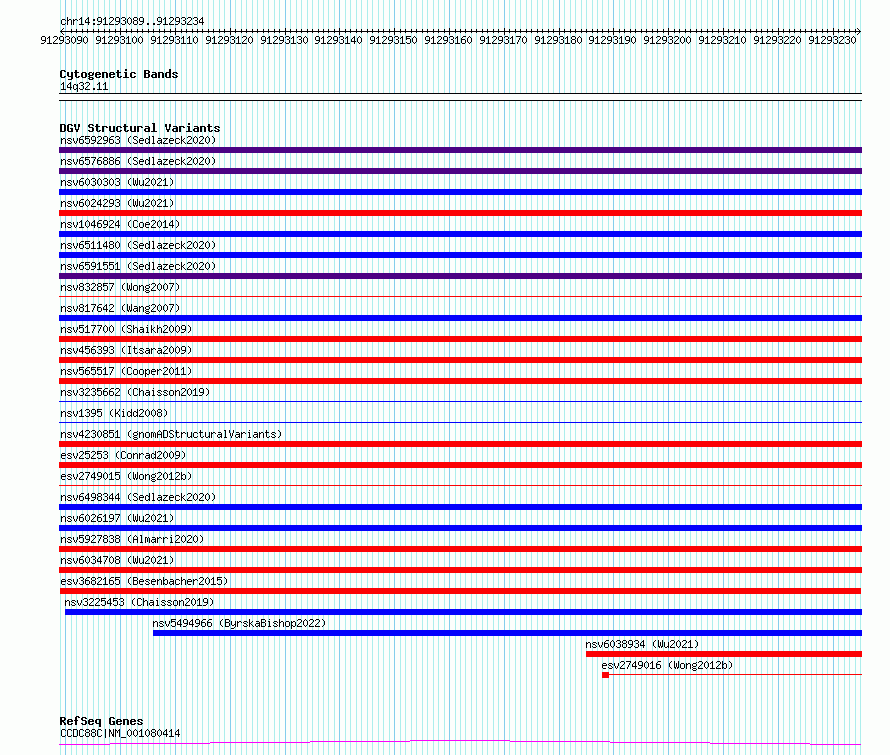Click the blue bar under nsv6030303
Image resolution: width=890 pixels, height=755 pixels.
(460, 192)
